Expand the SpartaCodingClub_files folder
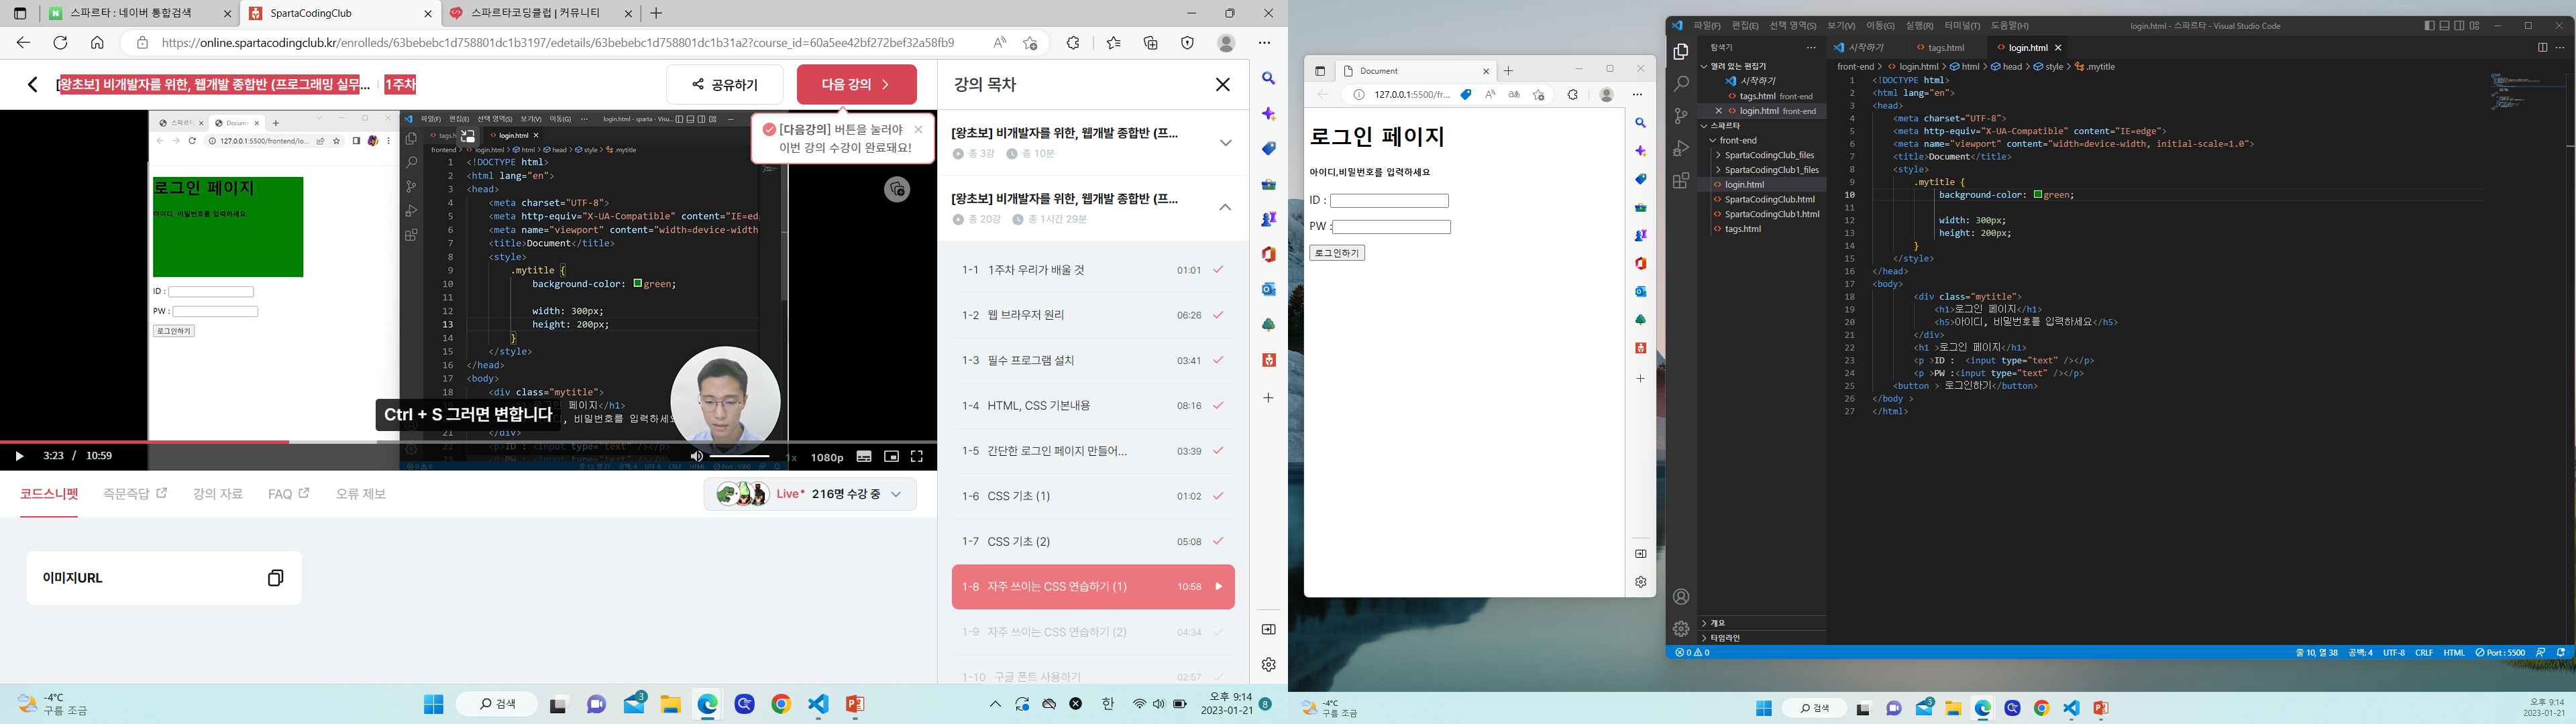 click(x=1762, y=155)
